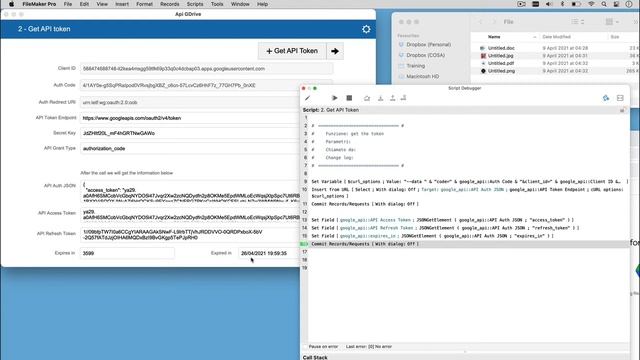Open the File menu
Image resolution: width=640 pixels, height=360 pixels.
pyautogui.click(x=68, y=4)
